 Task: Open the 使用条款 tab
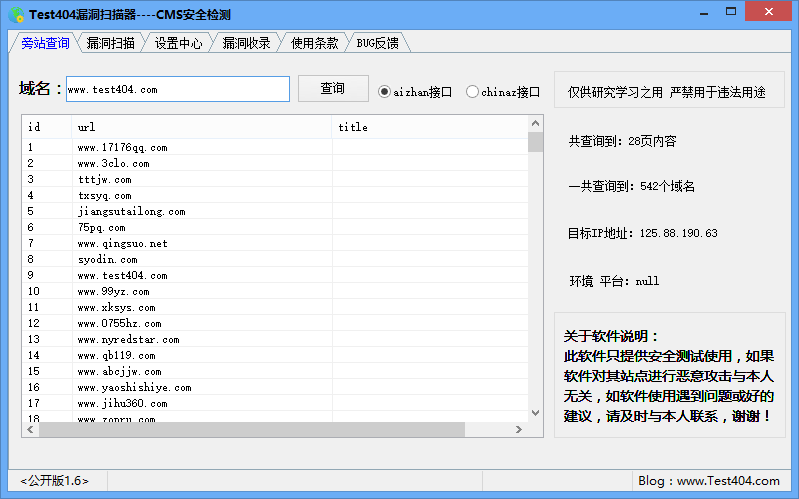coord(314,43)
